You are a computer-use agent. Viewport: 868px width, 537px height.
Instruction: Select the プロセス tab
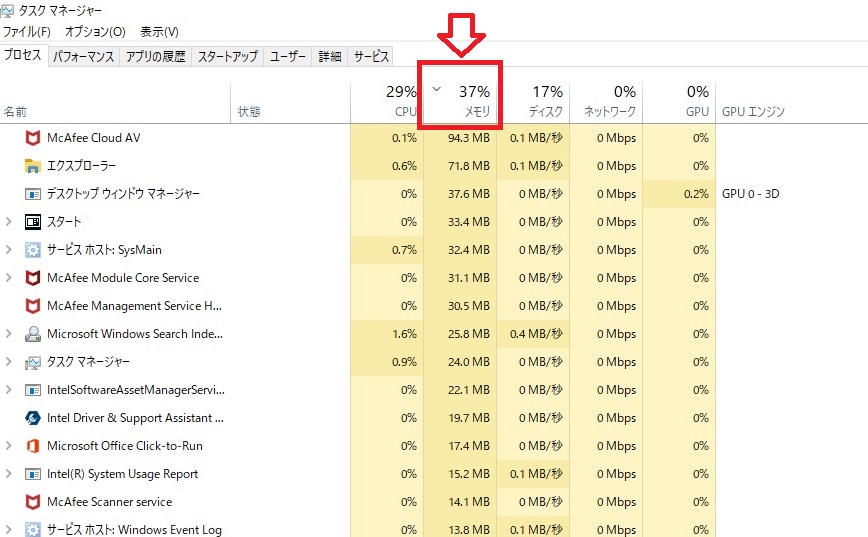coord(23,55)
